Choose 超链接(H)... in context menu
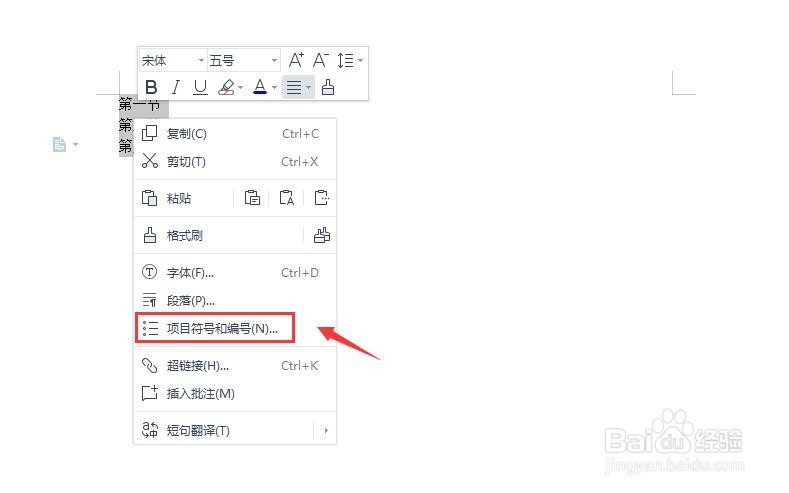The image size is (789, 493). 234,366
